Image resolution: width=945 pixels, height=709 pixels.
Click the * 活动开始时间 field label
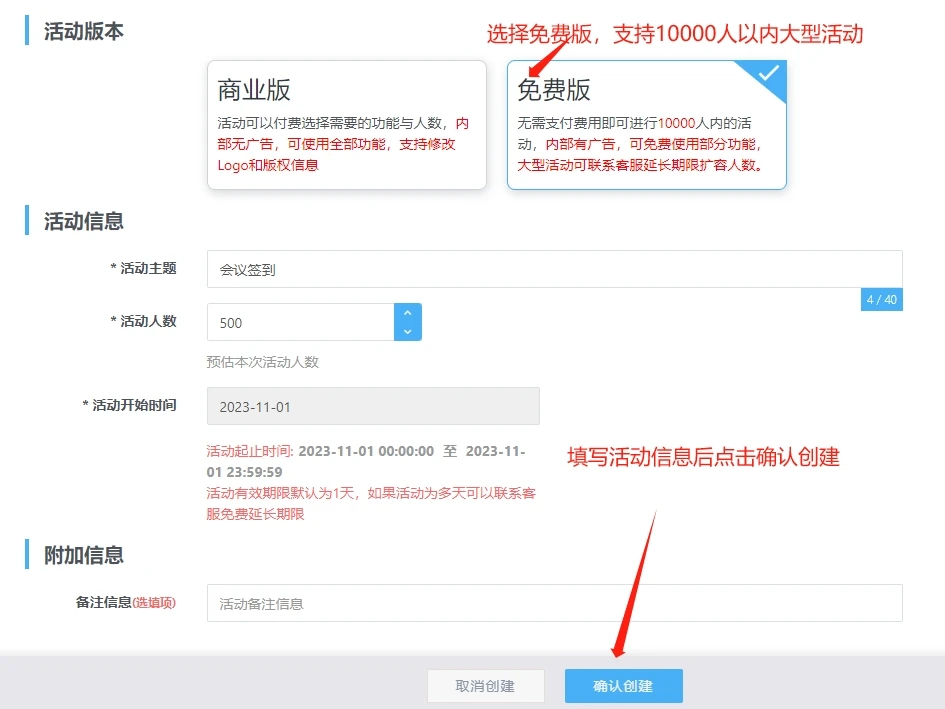coord(130,405)
